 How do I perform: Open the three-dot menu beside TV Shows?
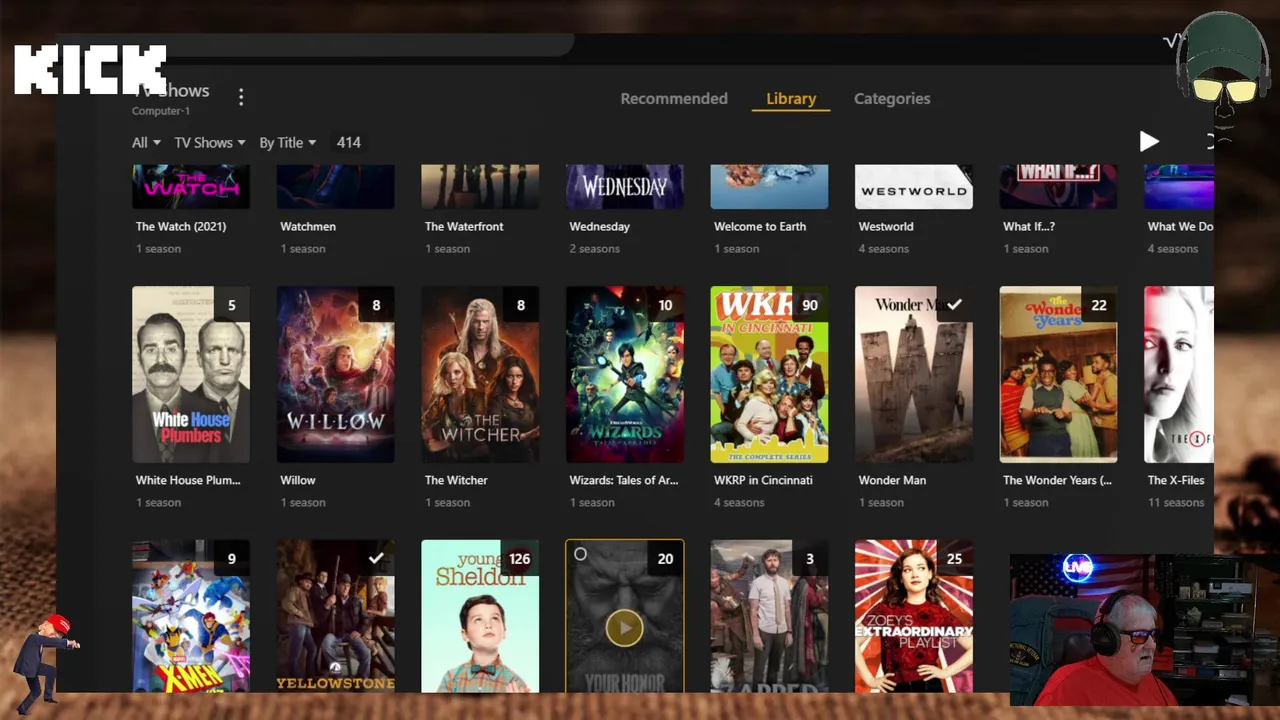coord(241,97)
